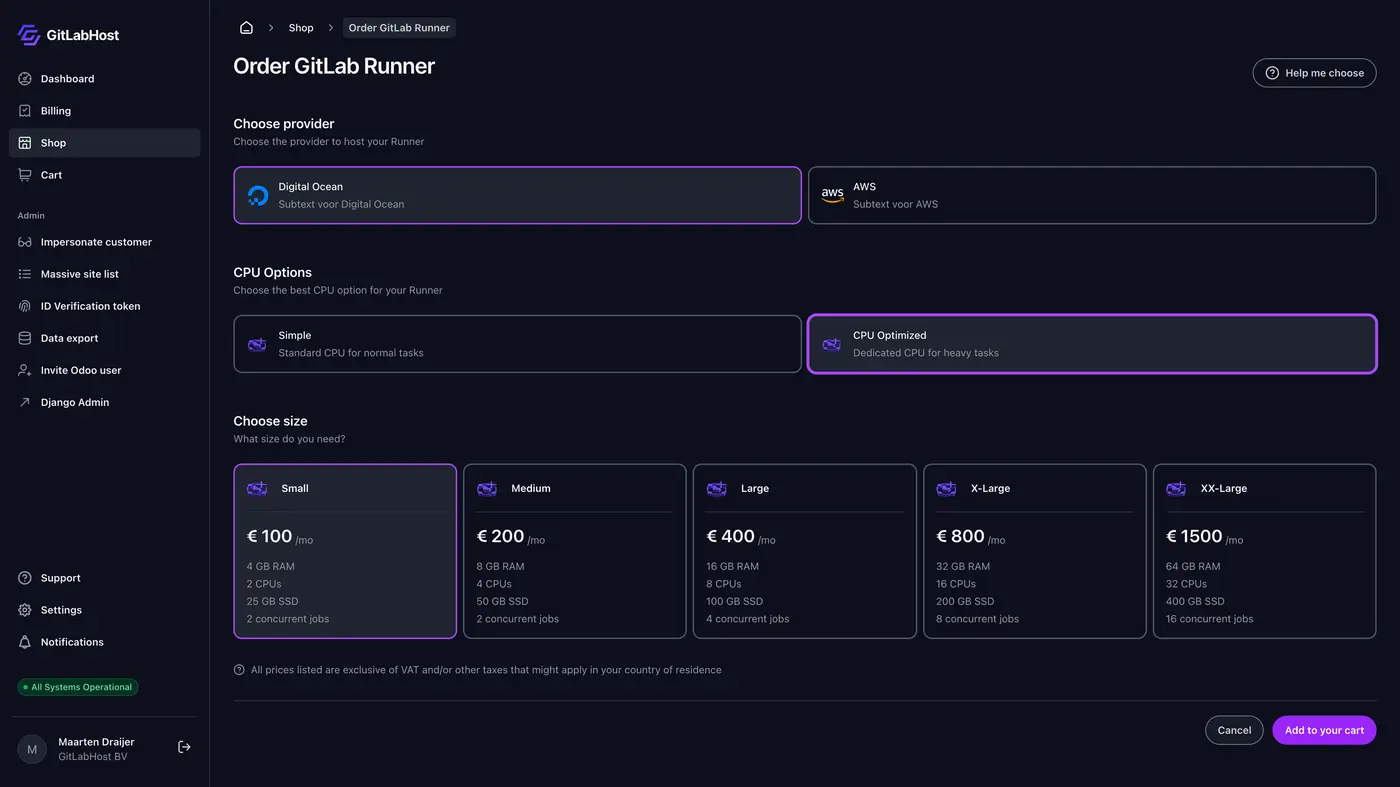This screenshot has width=1400, height=787.
Task: Open Billing in the sidebar
Action: (x=104, y=111)
